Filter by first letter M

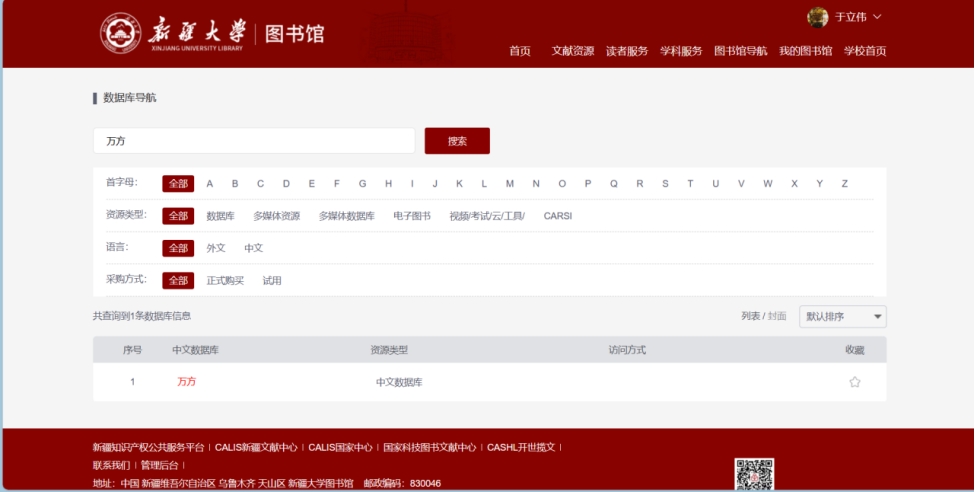(510, 183)
